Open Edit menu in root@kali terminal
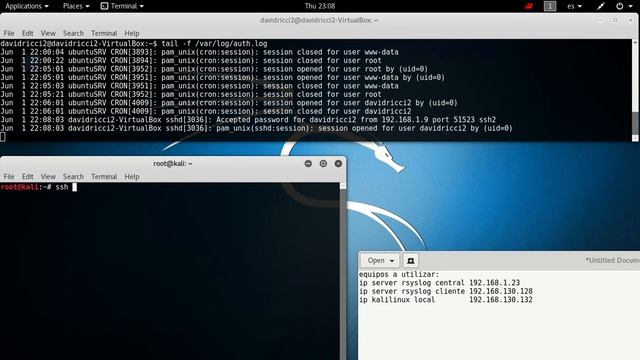640x360 pixels. [x=27, y=176]
